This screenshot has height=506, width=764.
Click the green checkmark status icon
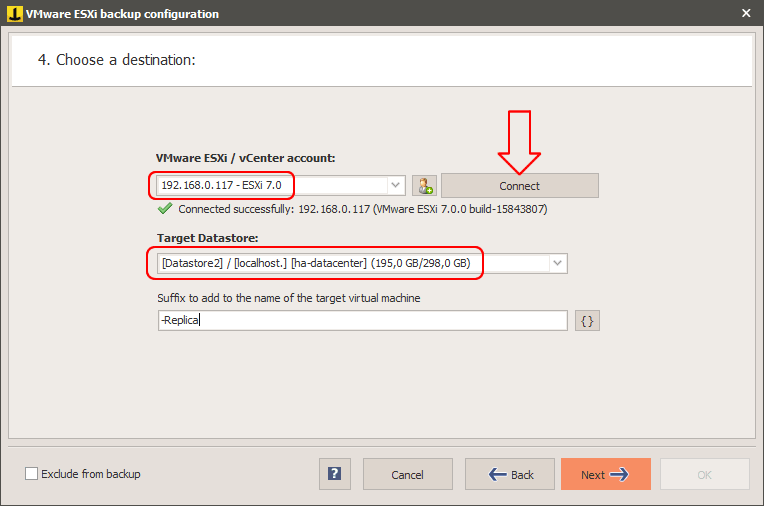[x=165, y=209]
